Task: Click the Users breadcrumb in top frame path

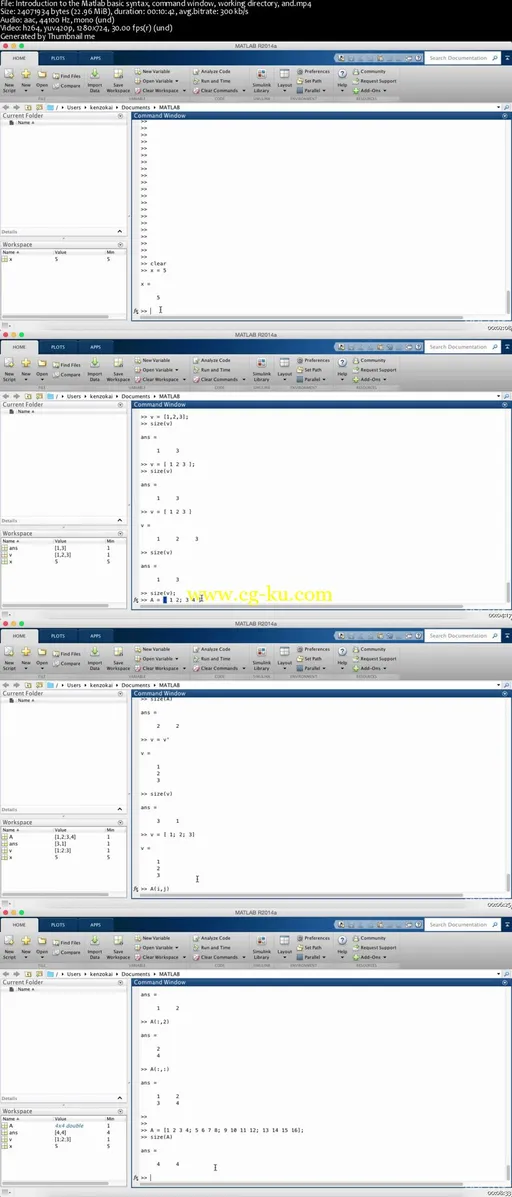Action: click(73, 108)
